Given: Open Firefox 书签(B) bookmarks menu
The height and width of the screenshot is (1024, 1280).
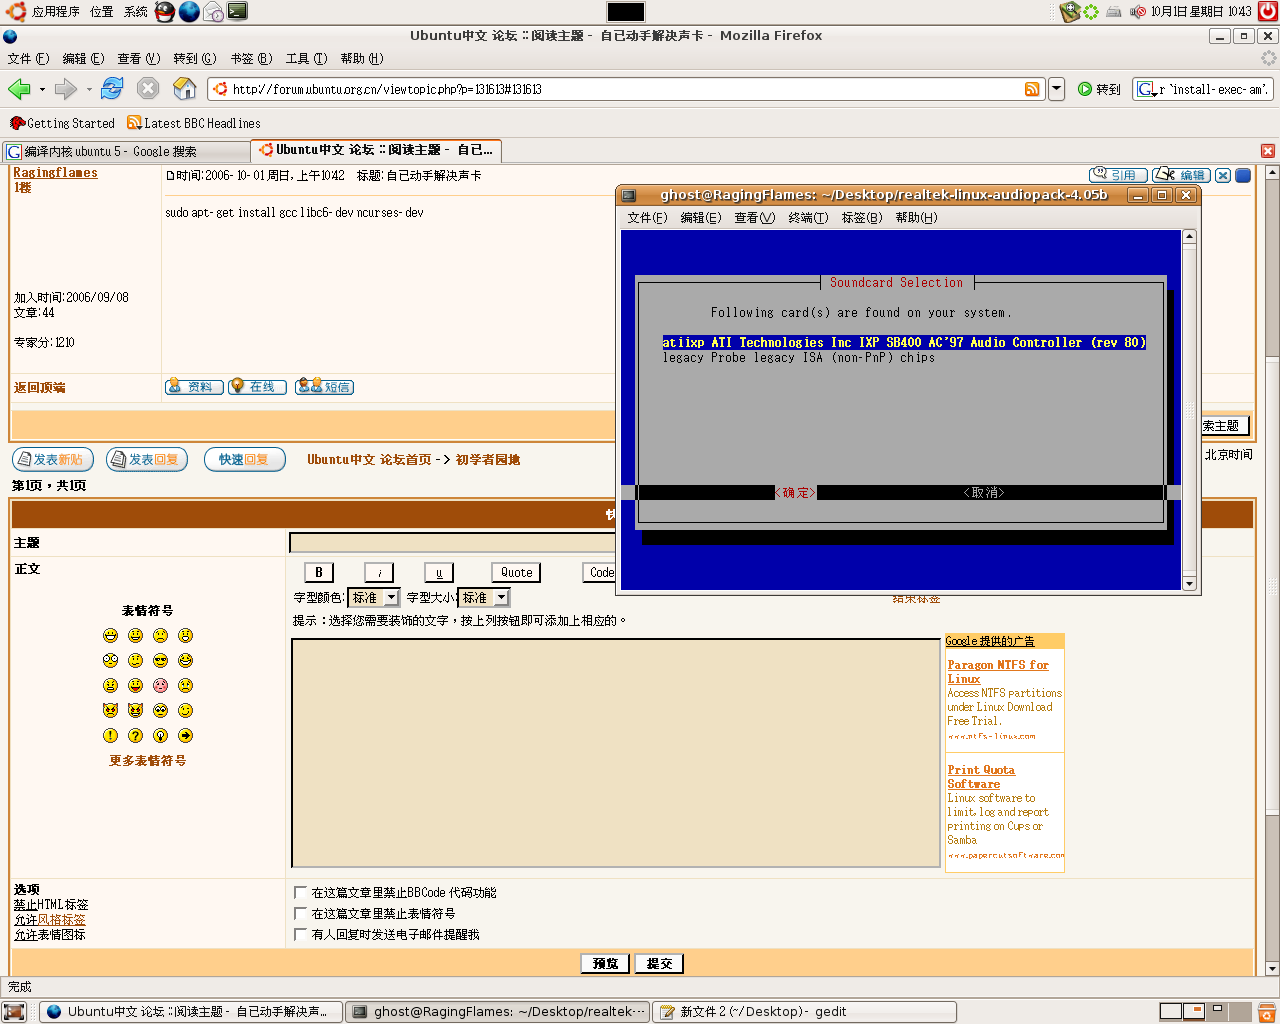Looking at the screenshot, I should 251,59.
